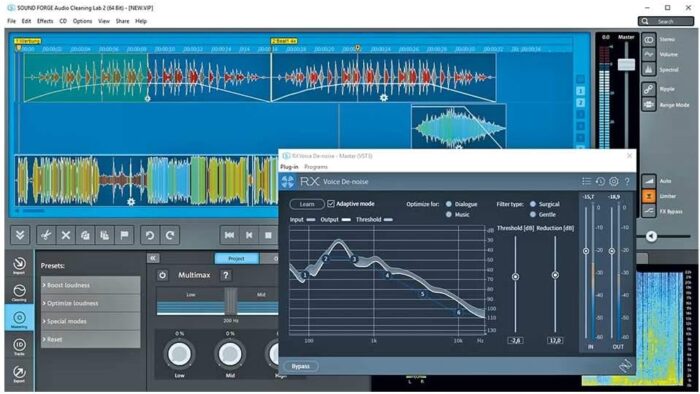Toggle the Adaptive mode checkbox

[x=331, y=203]
